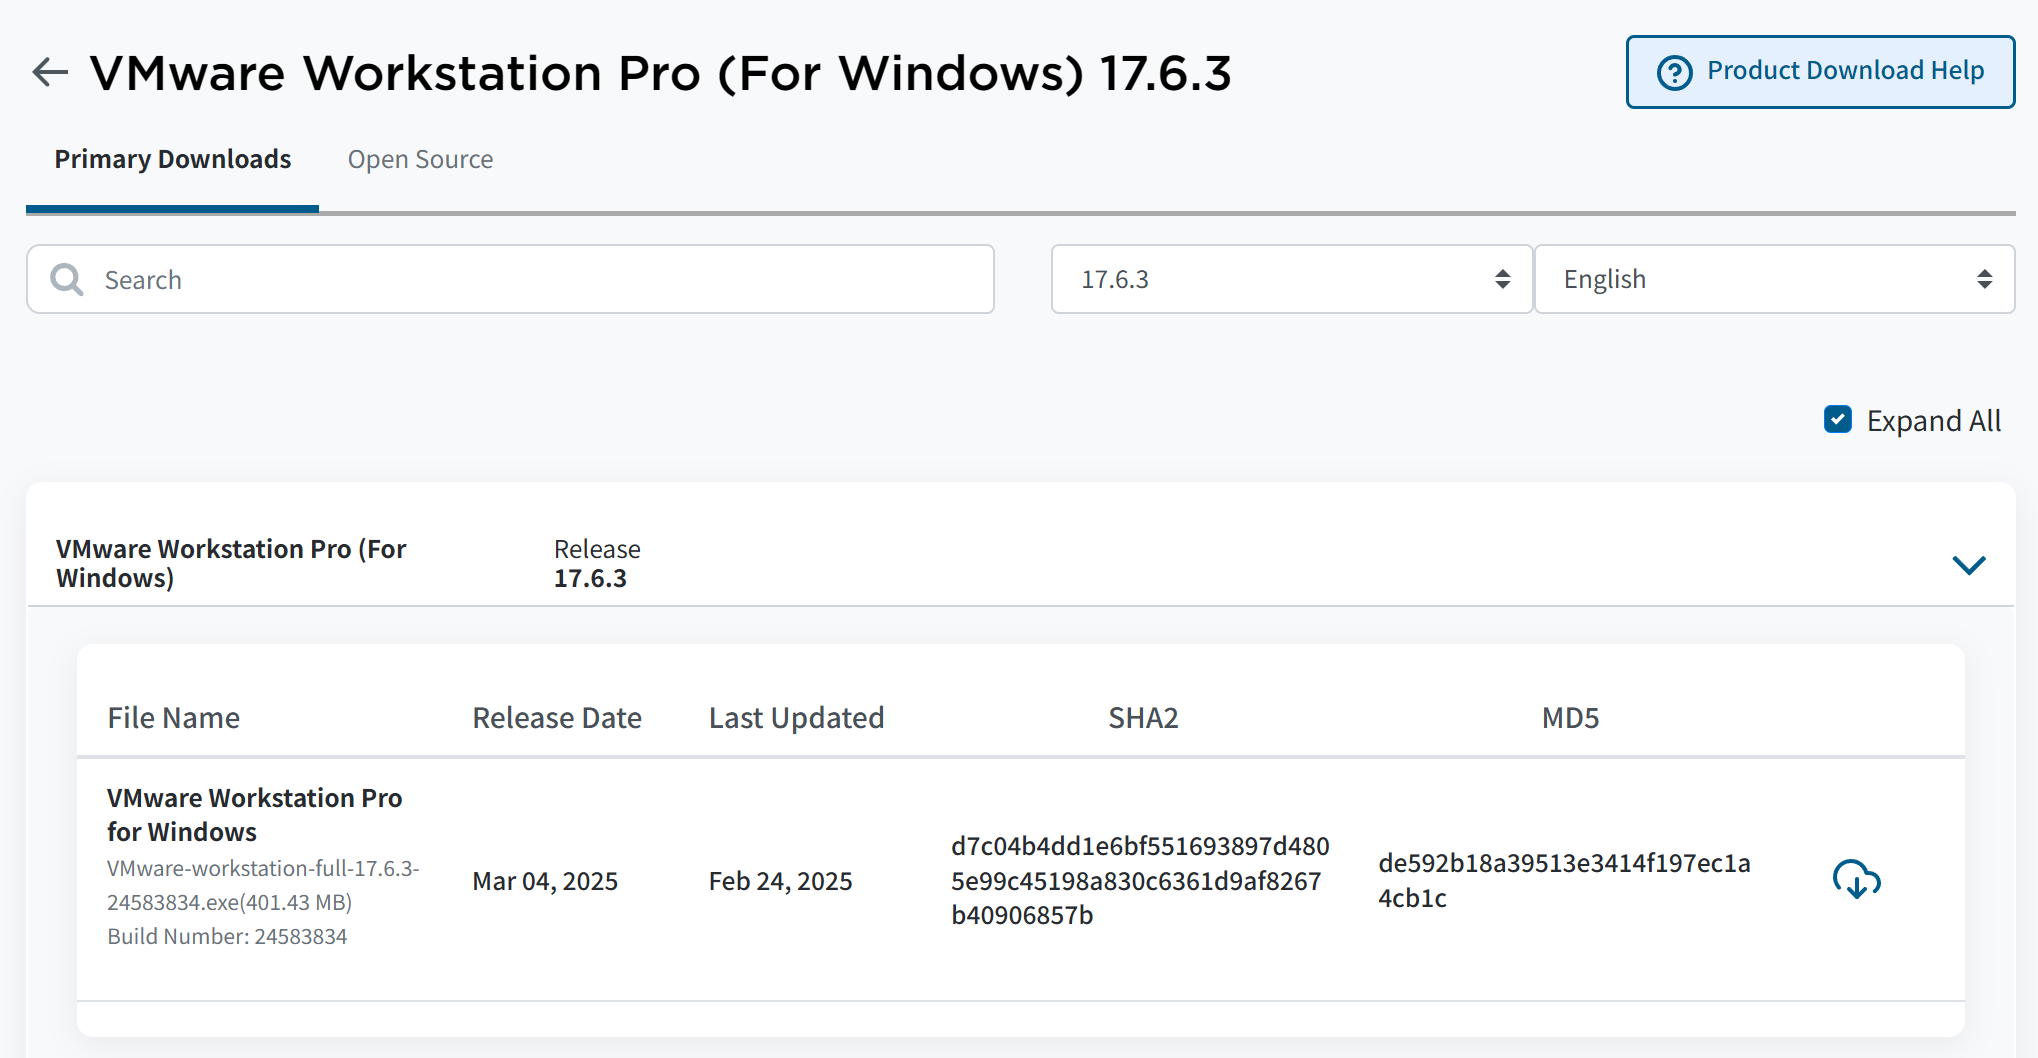Click the search magnifier icon

(x=67, y=280)
